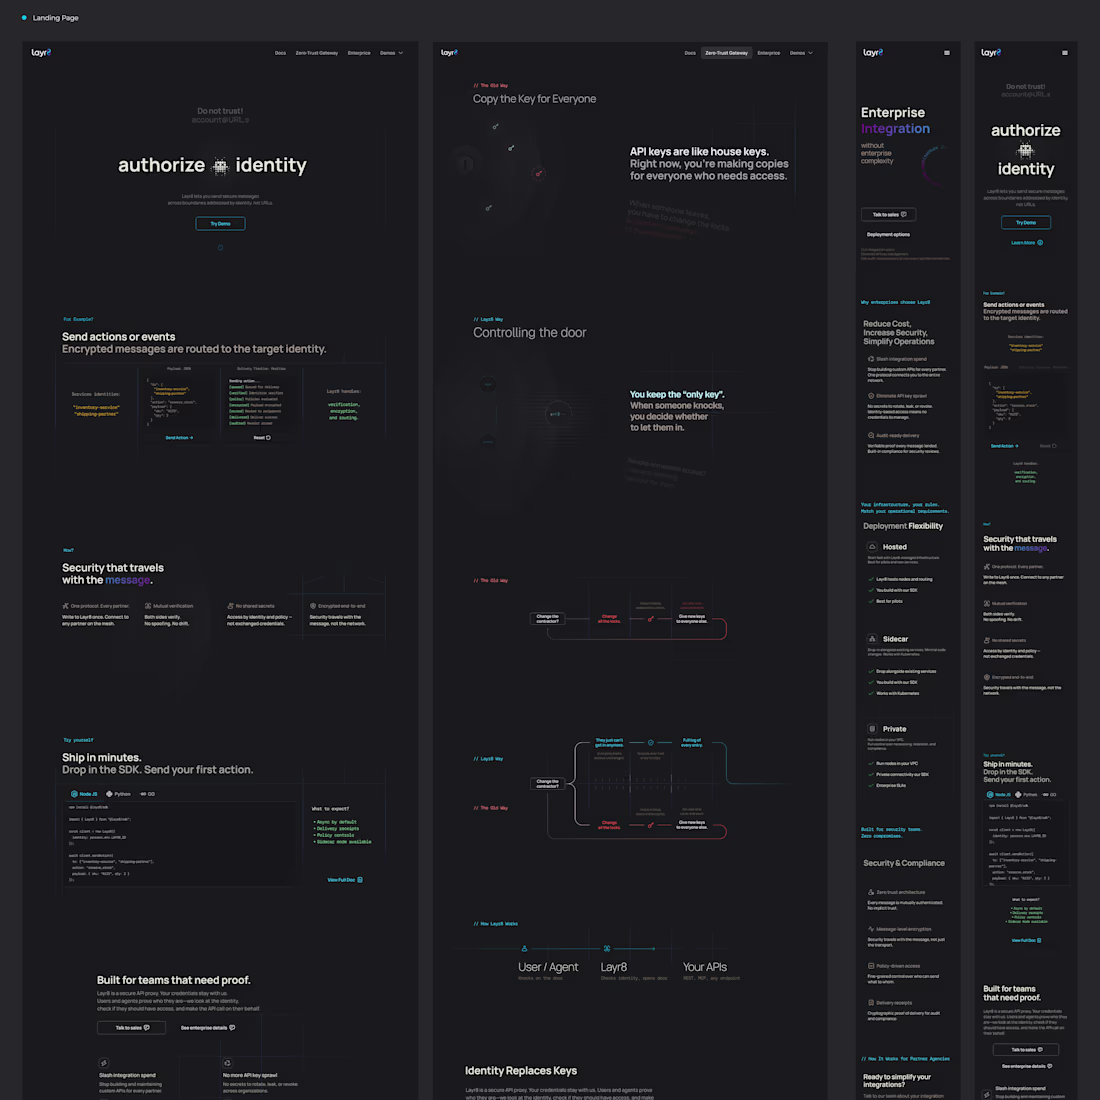Click Talk to sales on desktop landing page
Image resolution: width=1100 pixels, height=1100 pixels.
click(x=131, y=1027)
